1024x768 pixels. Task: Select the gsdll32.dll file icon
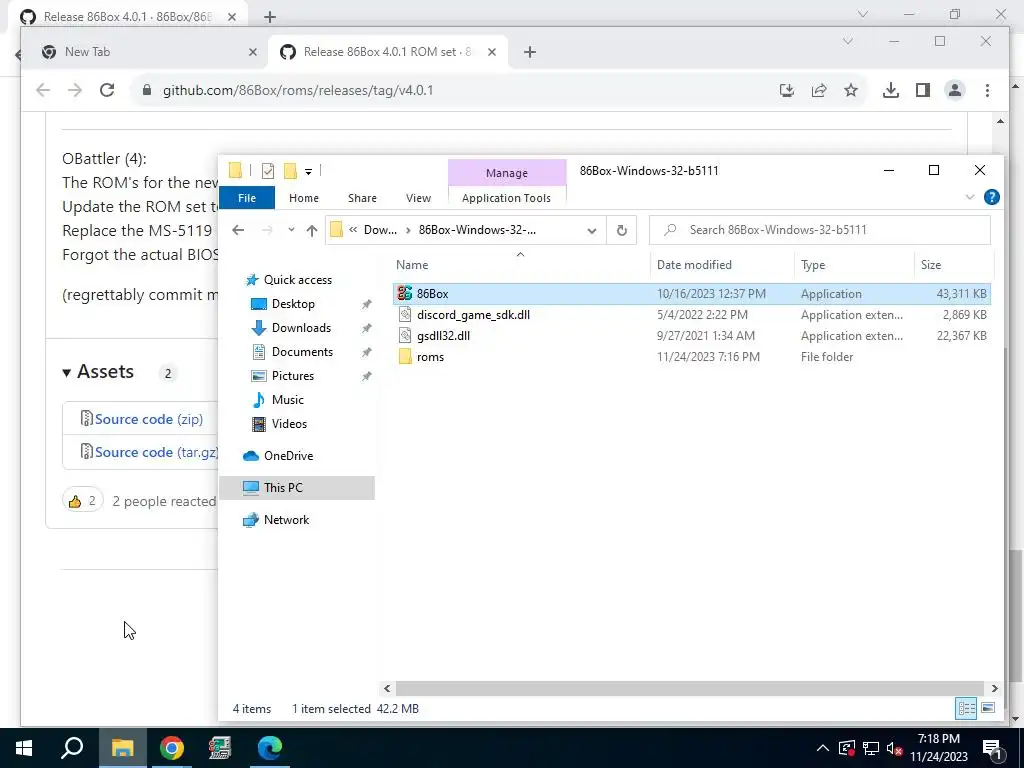coord(405,336)
